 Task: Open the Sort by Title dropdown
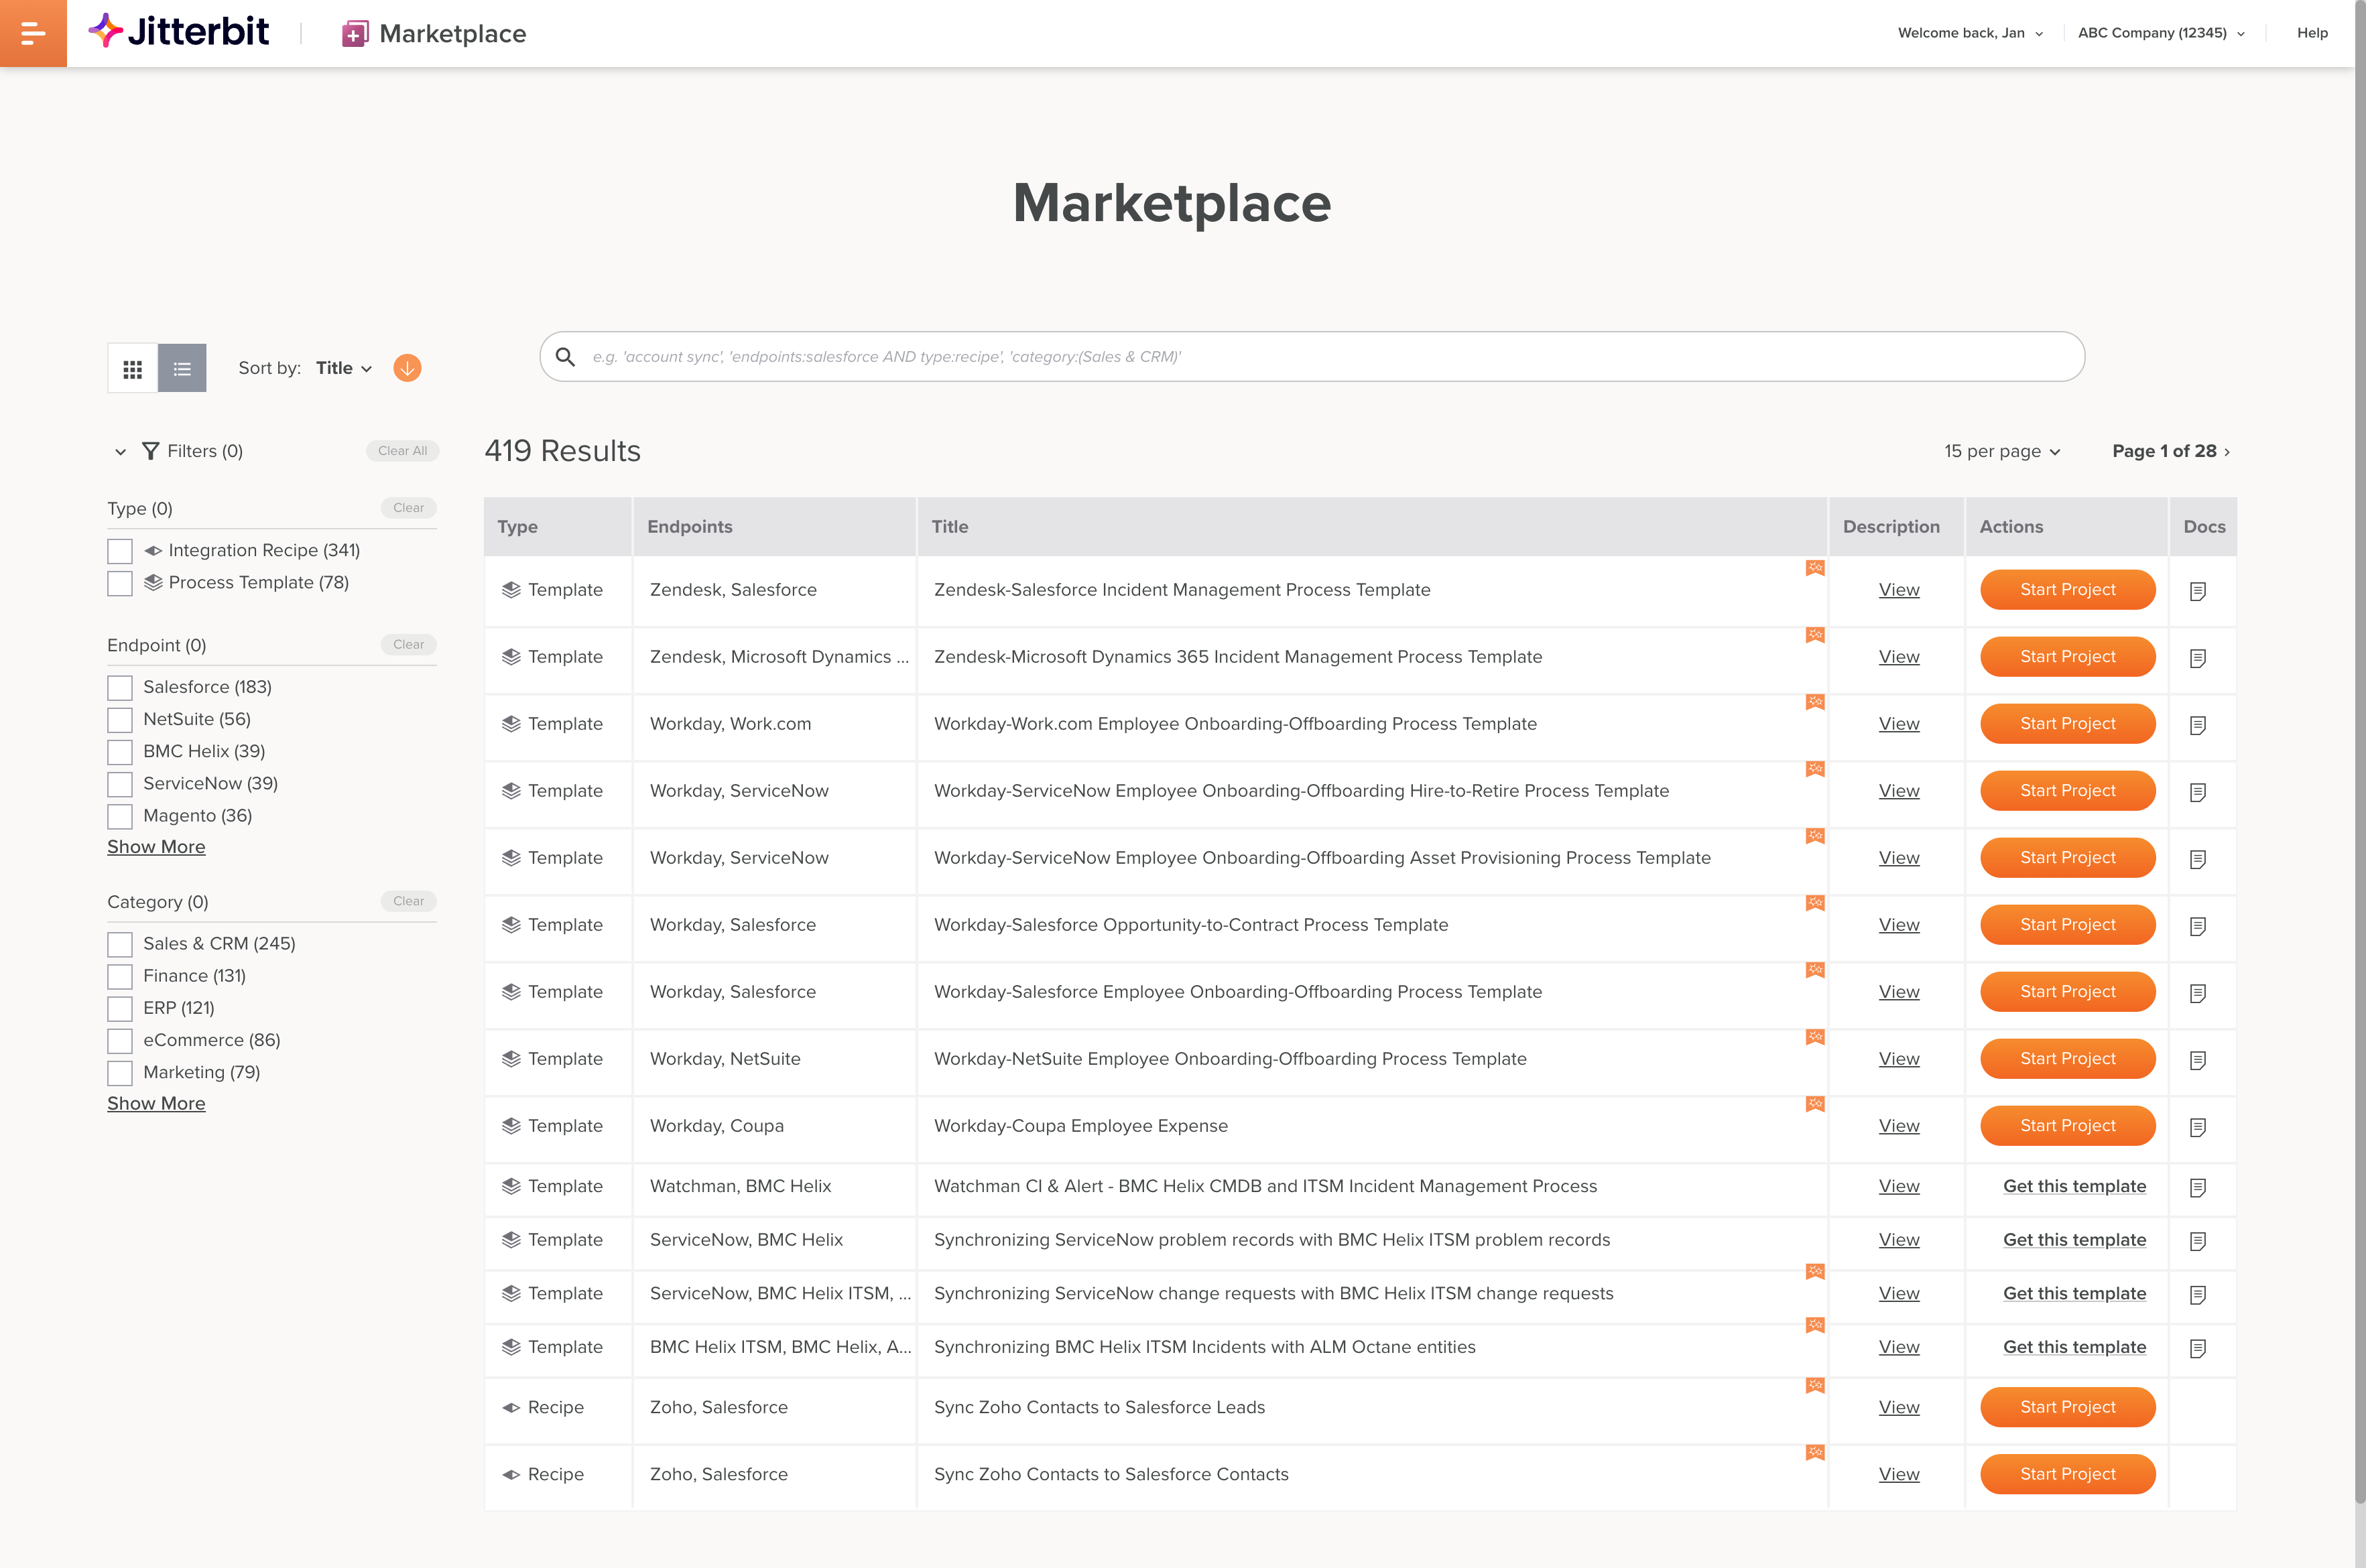[344, 368]
